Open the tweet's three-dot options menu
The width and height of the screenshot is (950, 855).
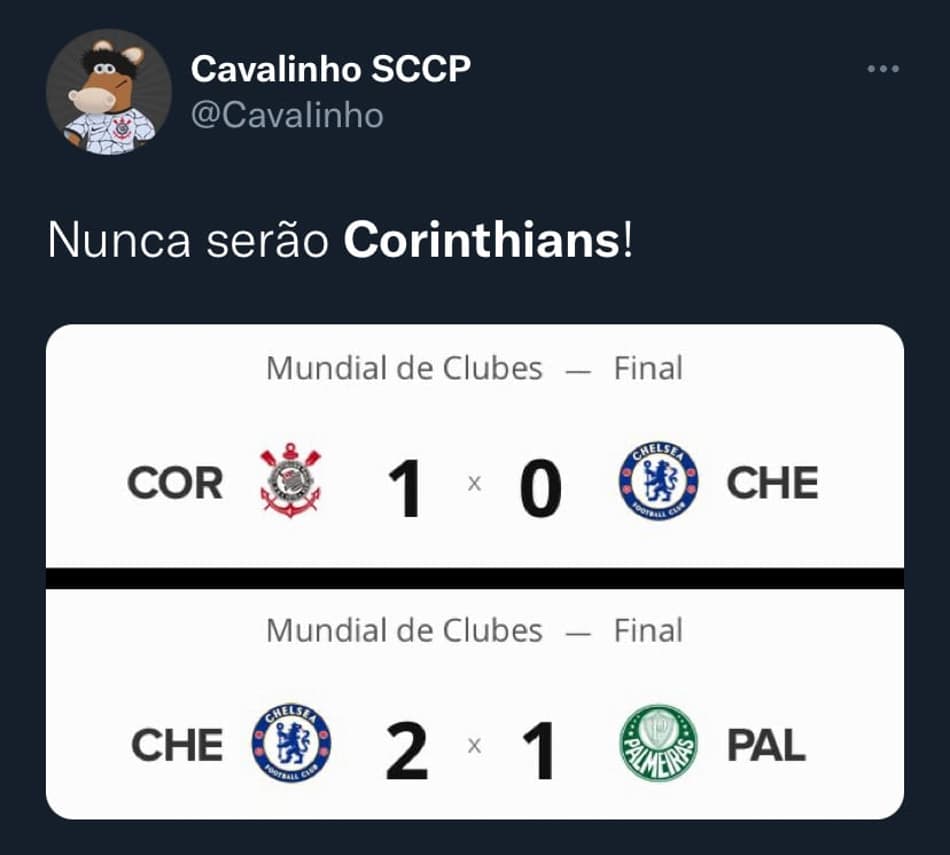click(x=883, y=69)
